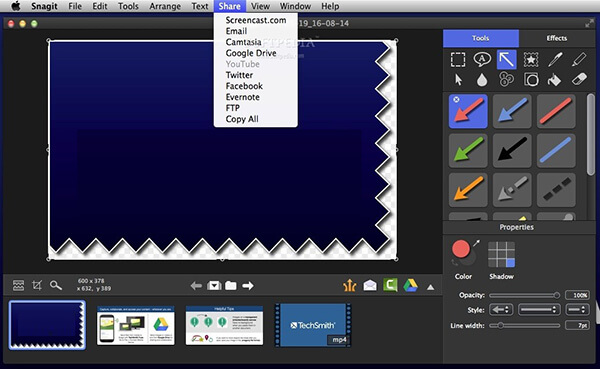Open the File menu
Image resolution: width=600 pixels, height=369 pixels.
coord(75,6)
